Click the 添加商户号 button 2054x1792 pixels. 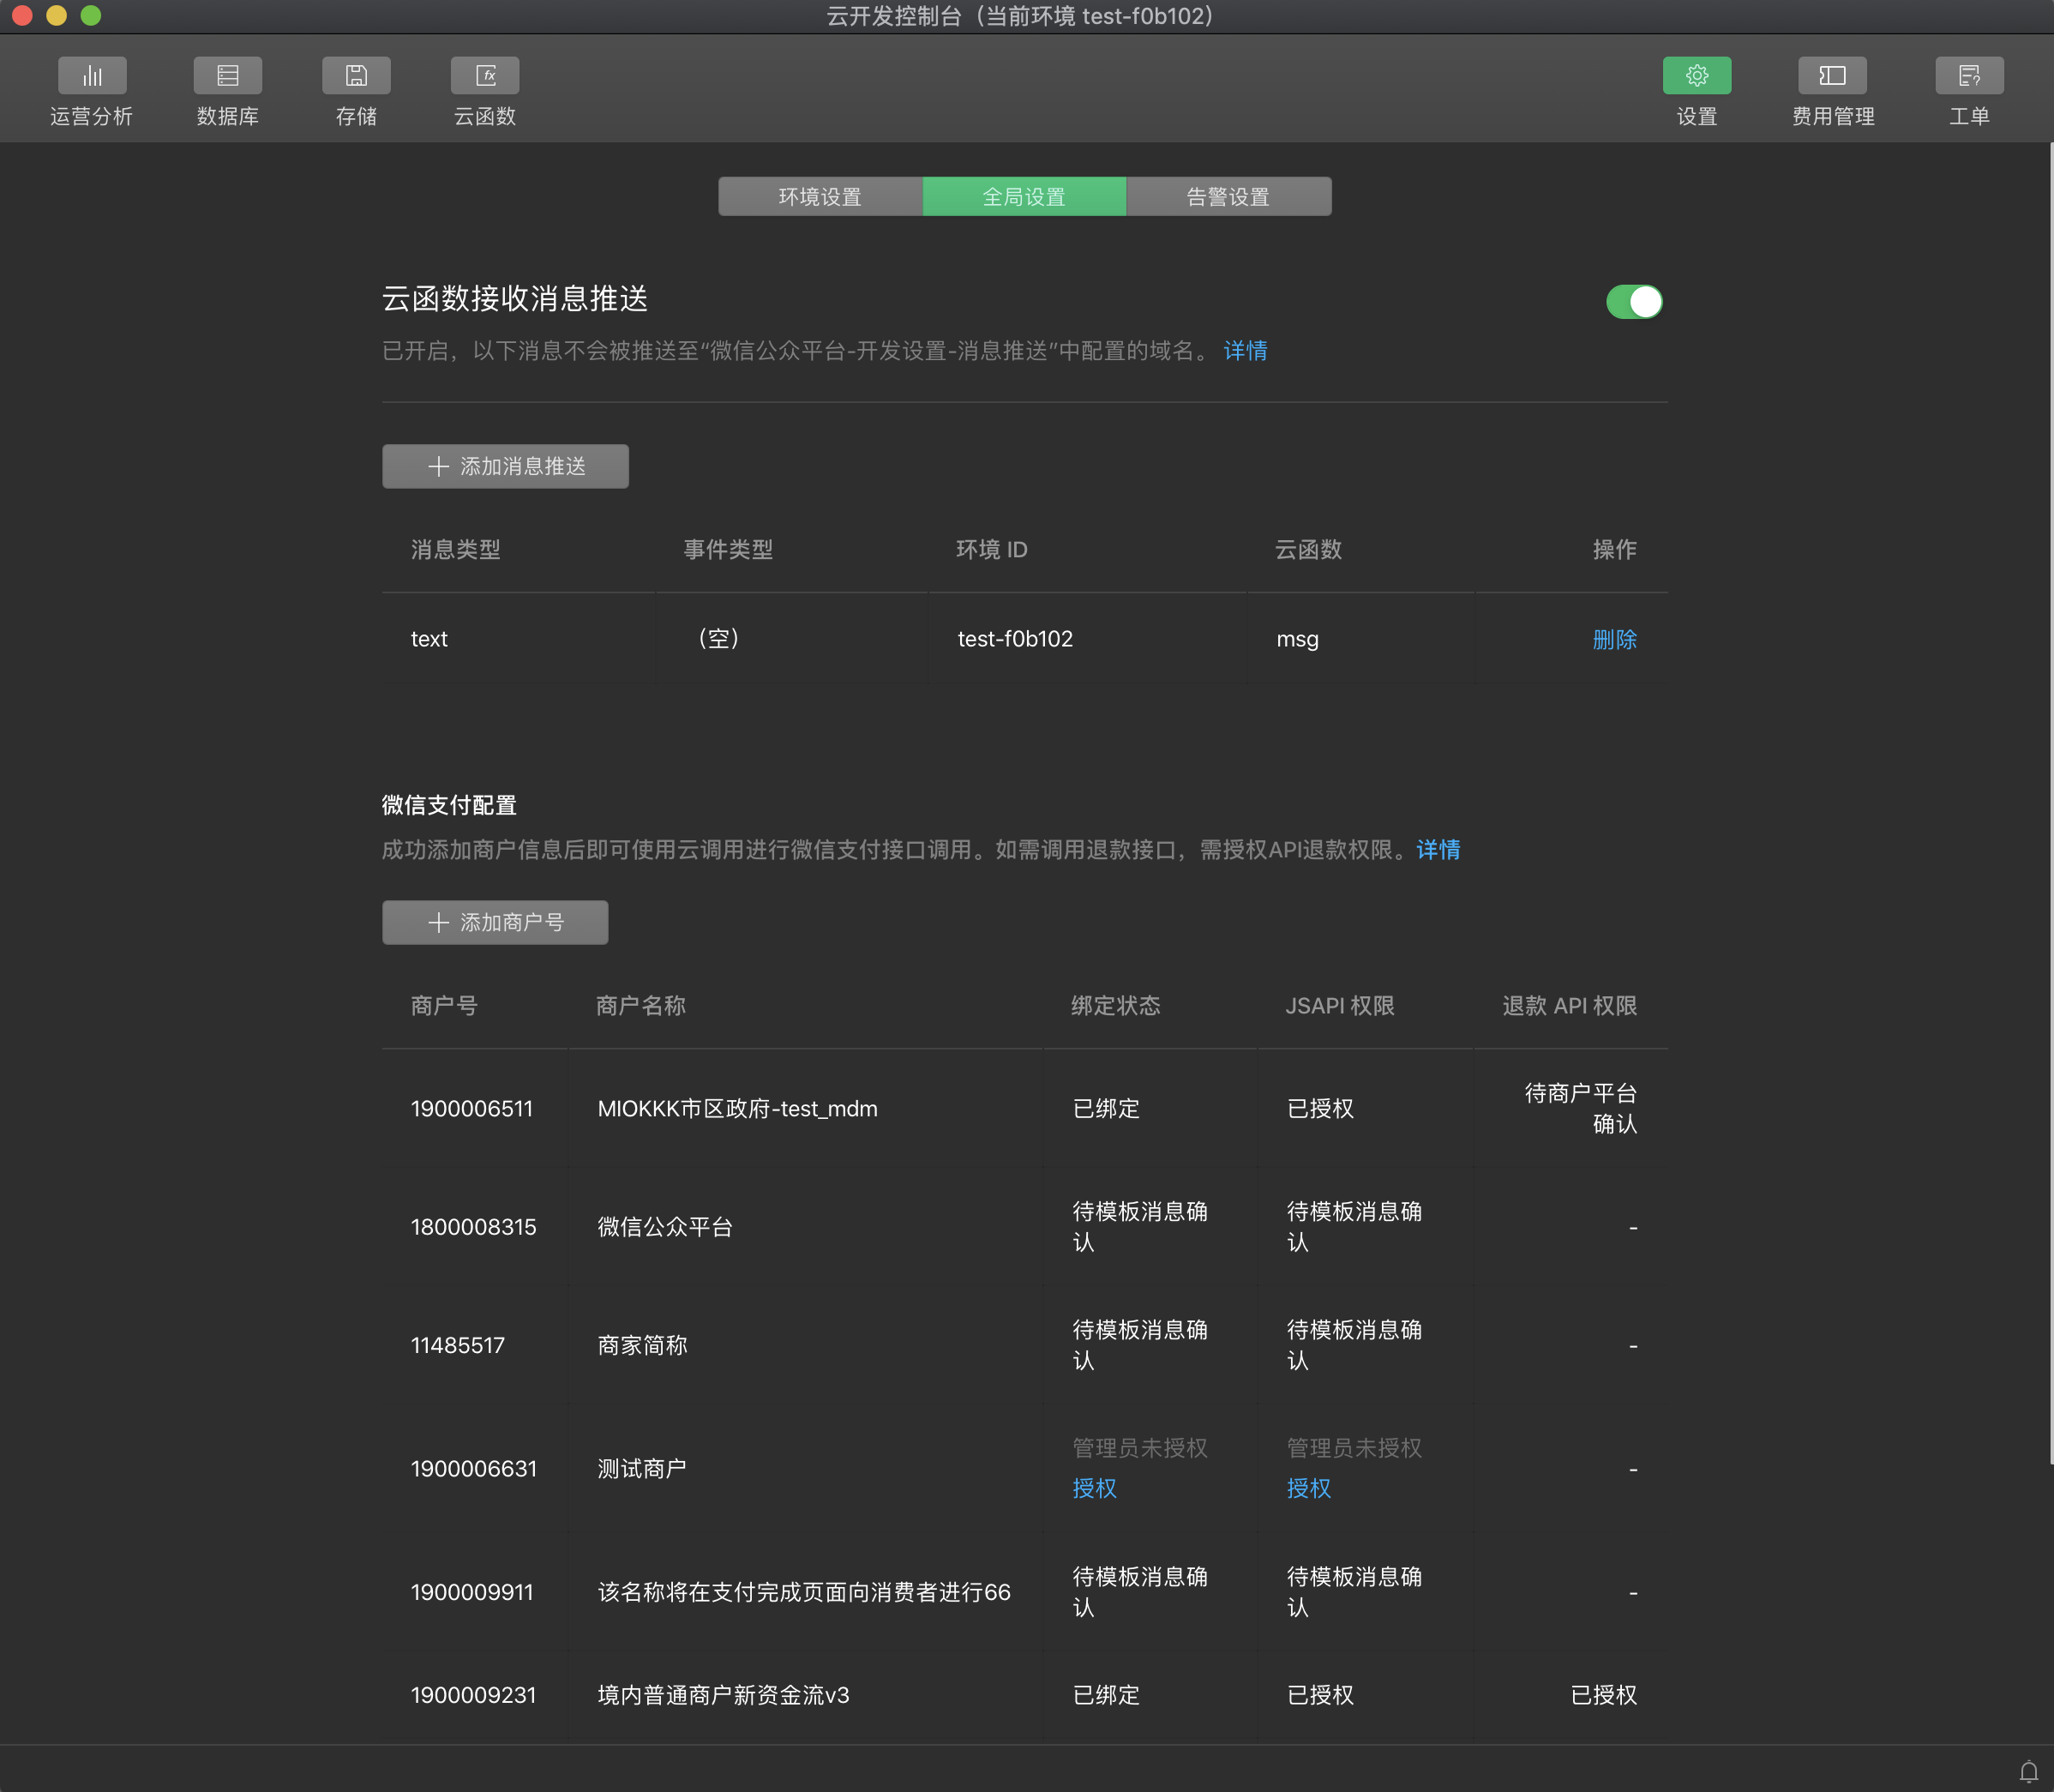click(x=495, y=922)
